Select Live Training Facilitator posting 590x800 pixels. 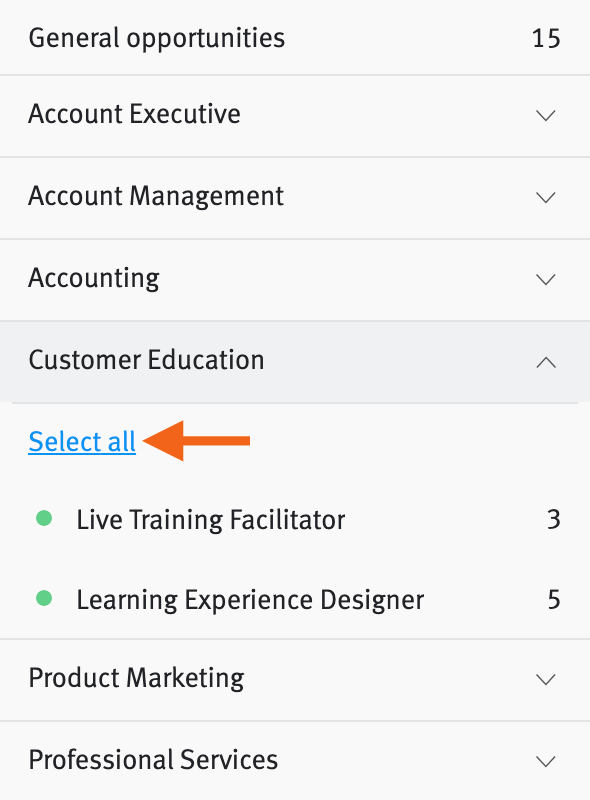(x=295, y=519)
